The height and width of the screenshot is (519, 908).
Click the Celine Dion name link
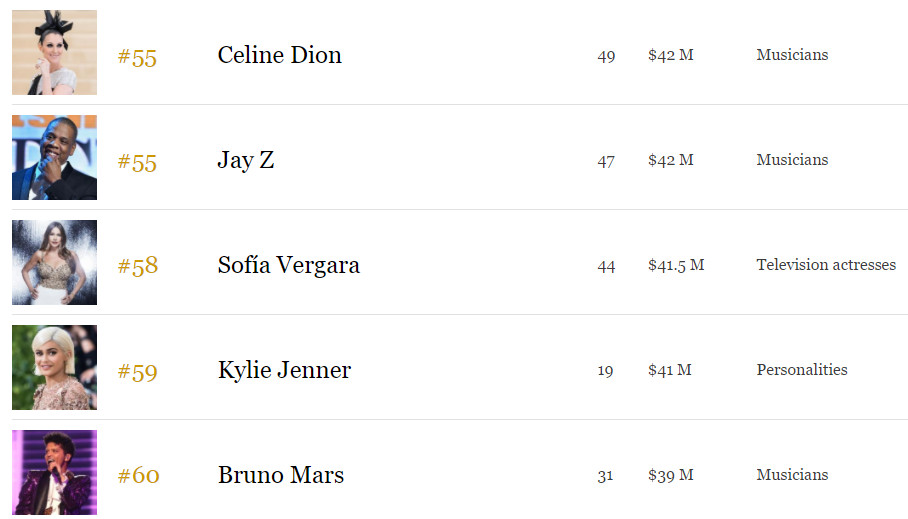pos(280,55)
